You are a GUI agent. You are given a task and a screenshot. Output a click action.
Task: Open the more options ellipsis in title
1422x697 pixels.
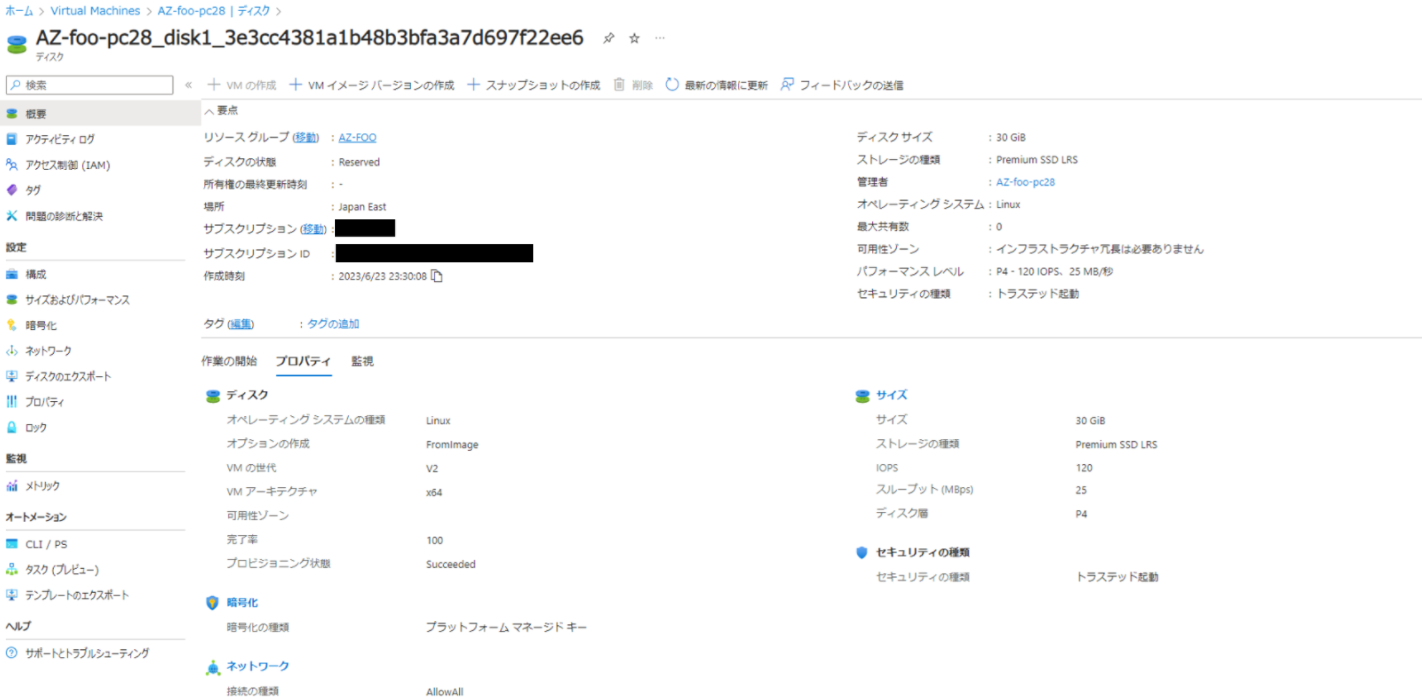tap(660, 38)
